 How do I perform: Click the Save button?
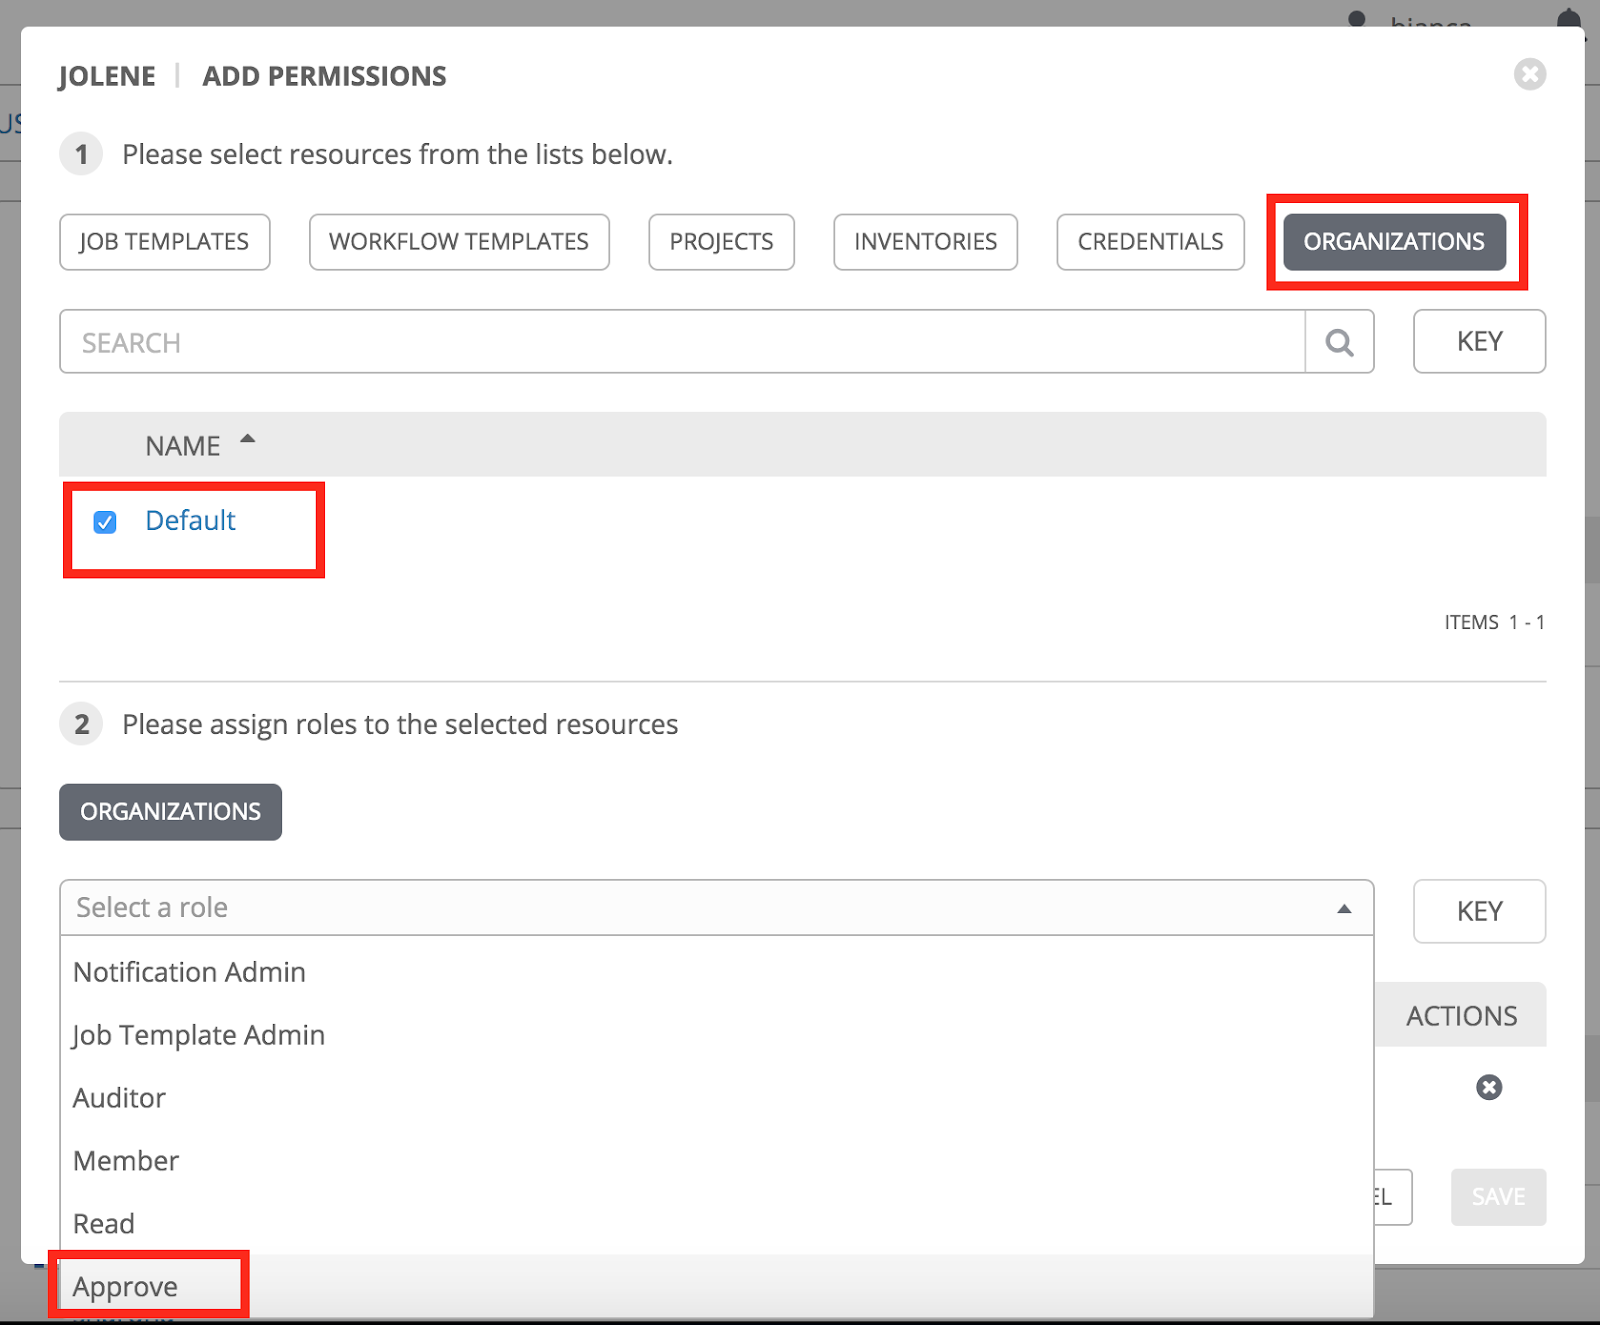pyautogui.click(x=1497, y=1197)
